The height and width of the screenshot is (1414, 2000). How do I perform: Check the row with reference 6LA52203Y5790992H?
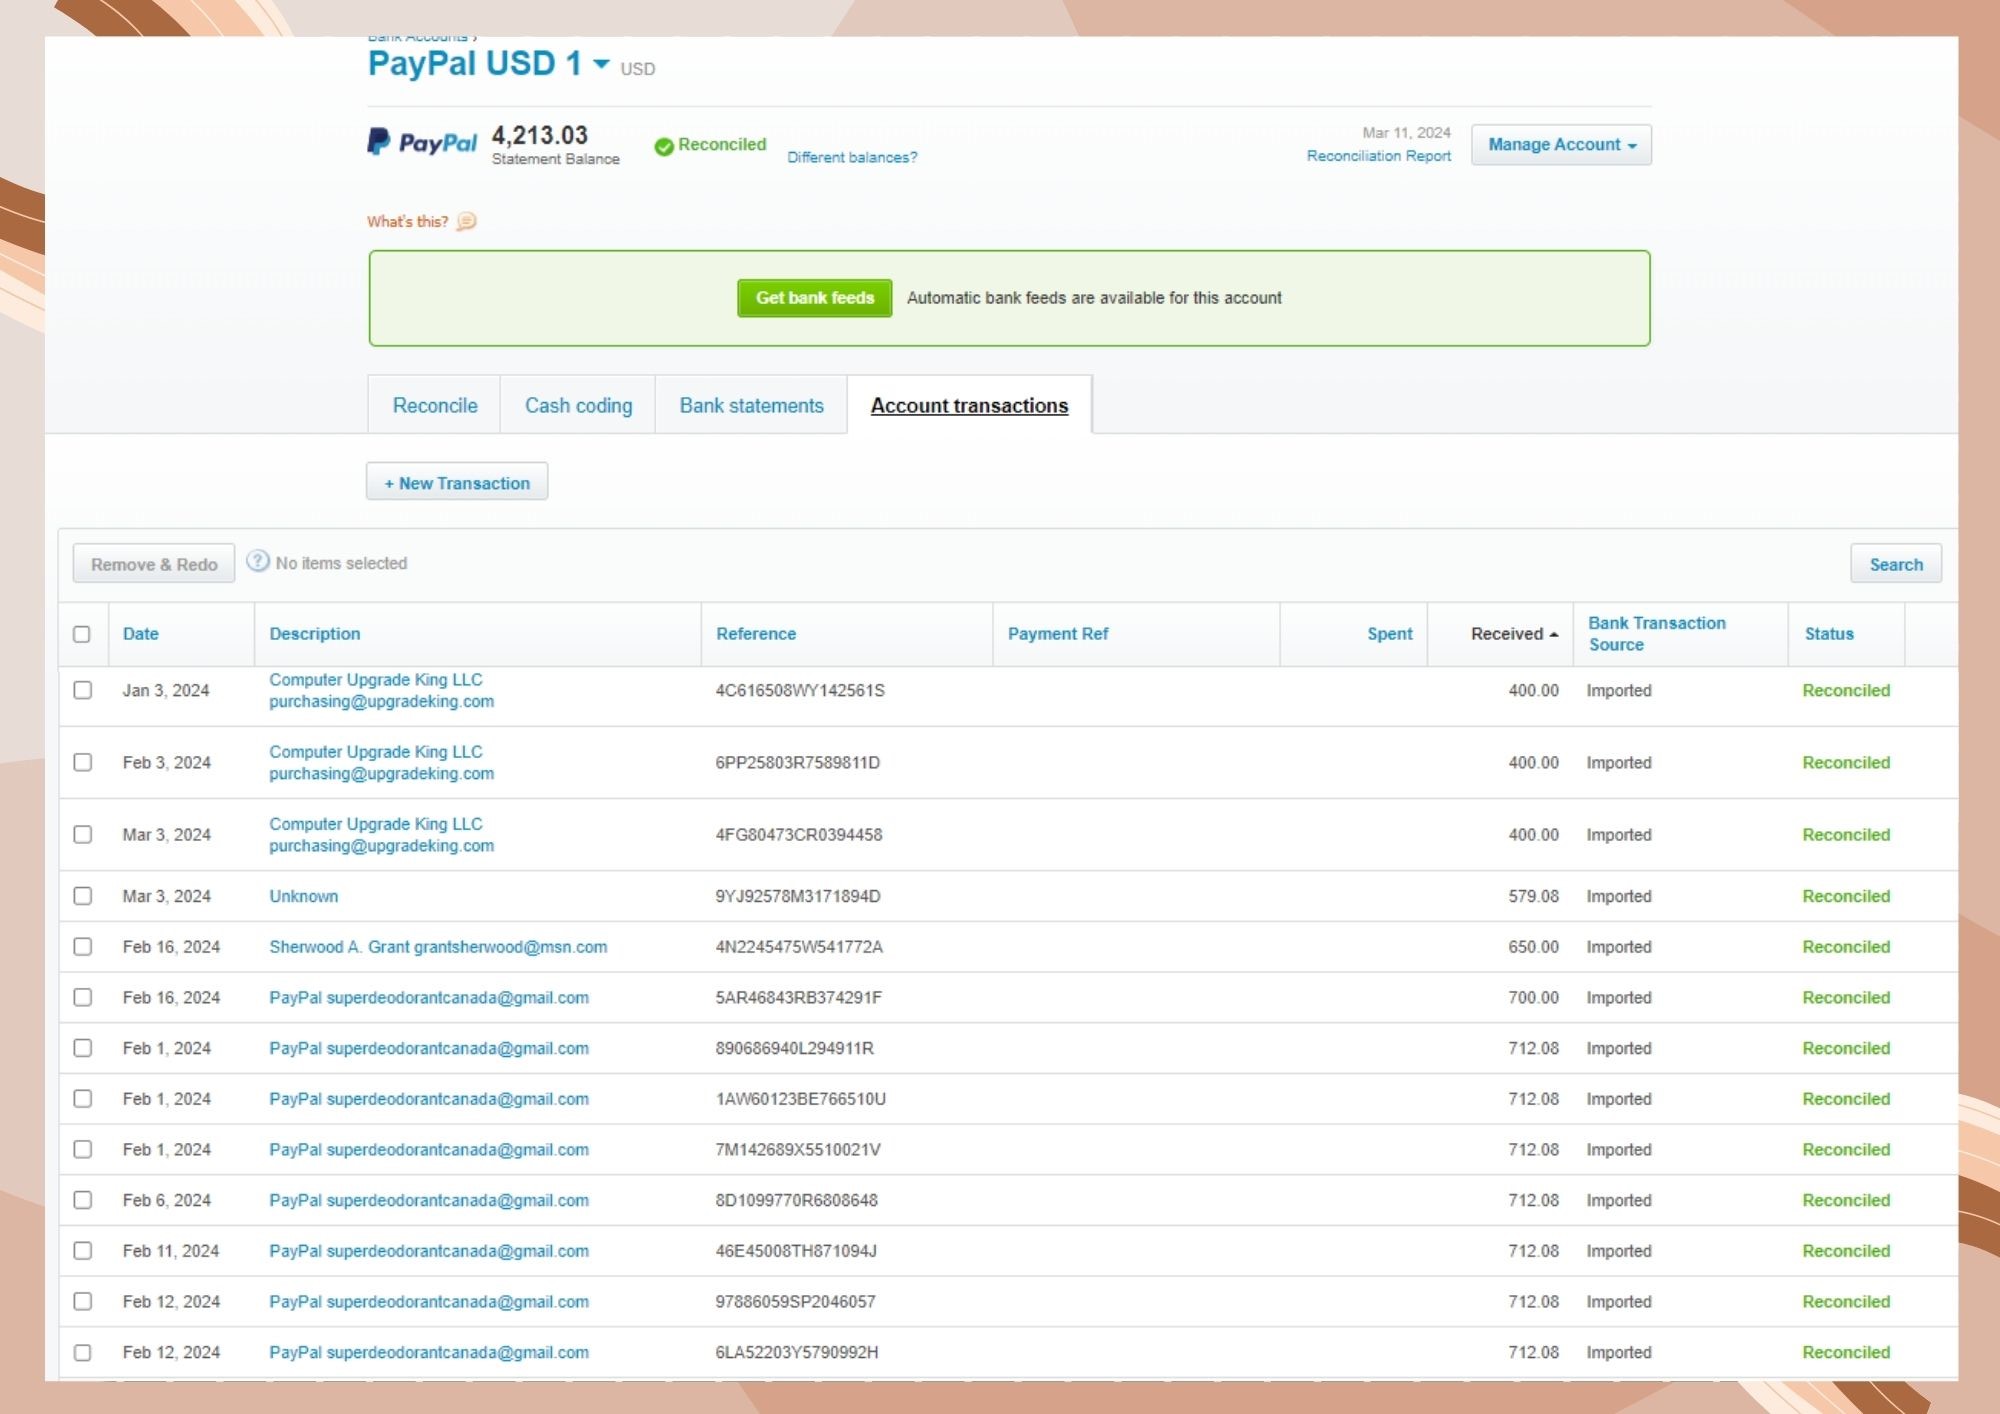(83, 1352)
